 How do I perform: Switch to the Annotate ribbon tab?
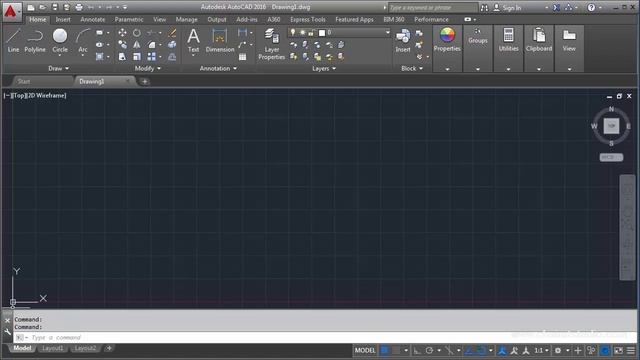[x=93, y=19]
